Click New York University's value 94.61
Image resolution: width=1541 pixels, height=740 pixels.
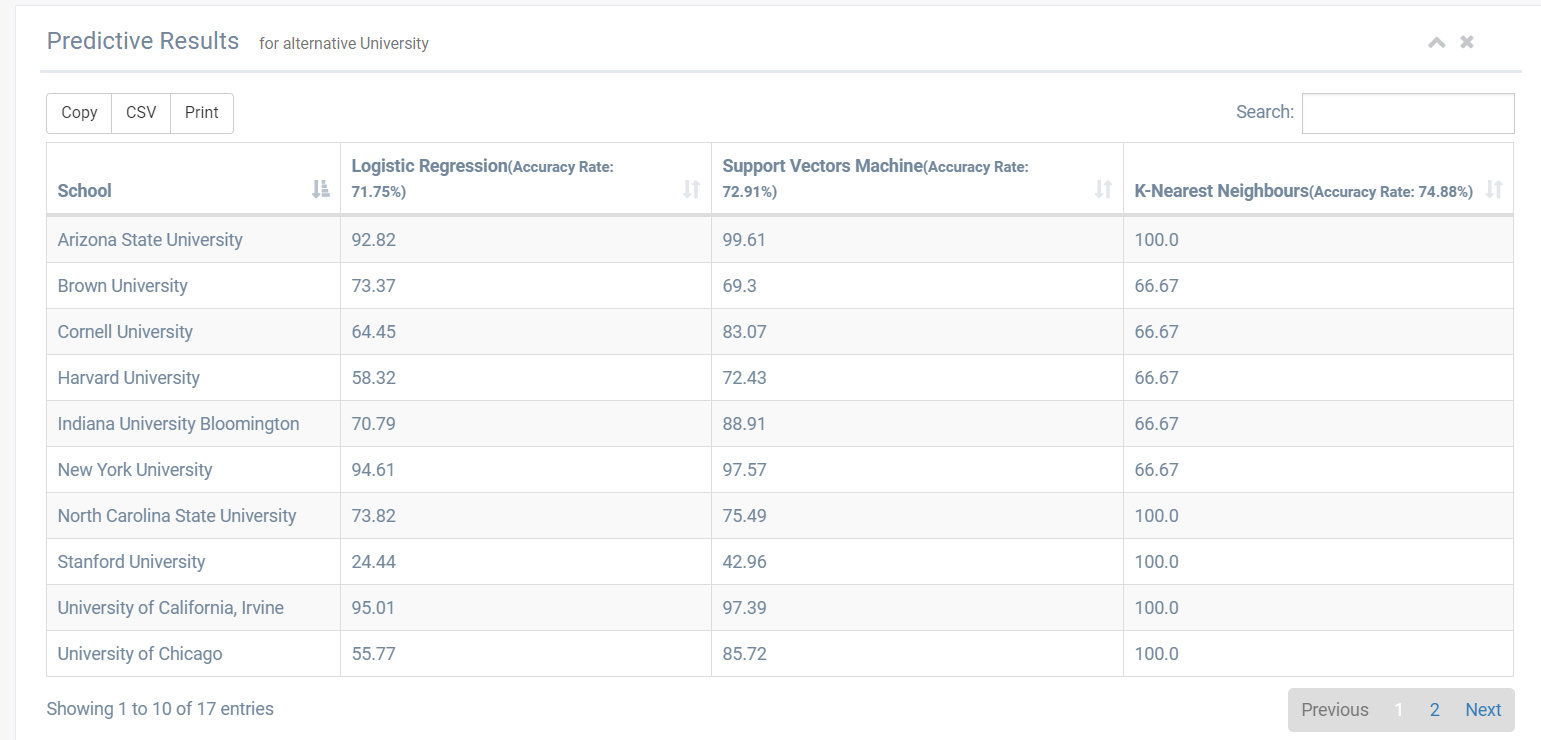tap(374, 470)
